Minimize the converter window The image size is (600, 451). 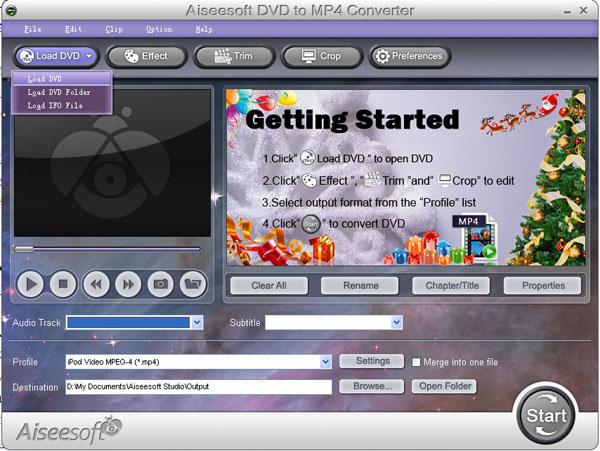point(567,11)
